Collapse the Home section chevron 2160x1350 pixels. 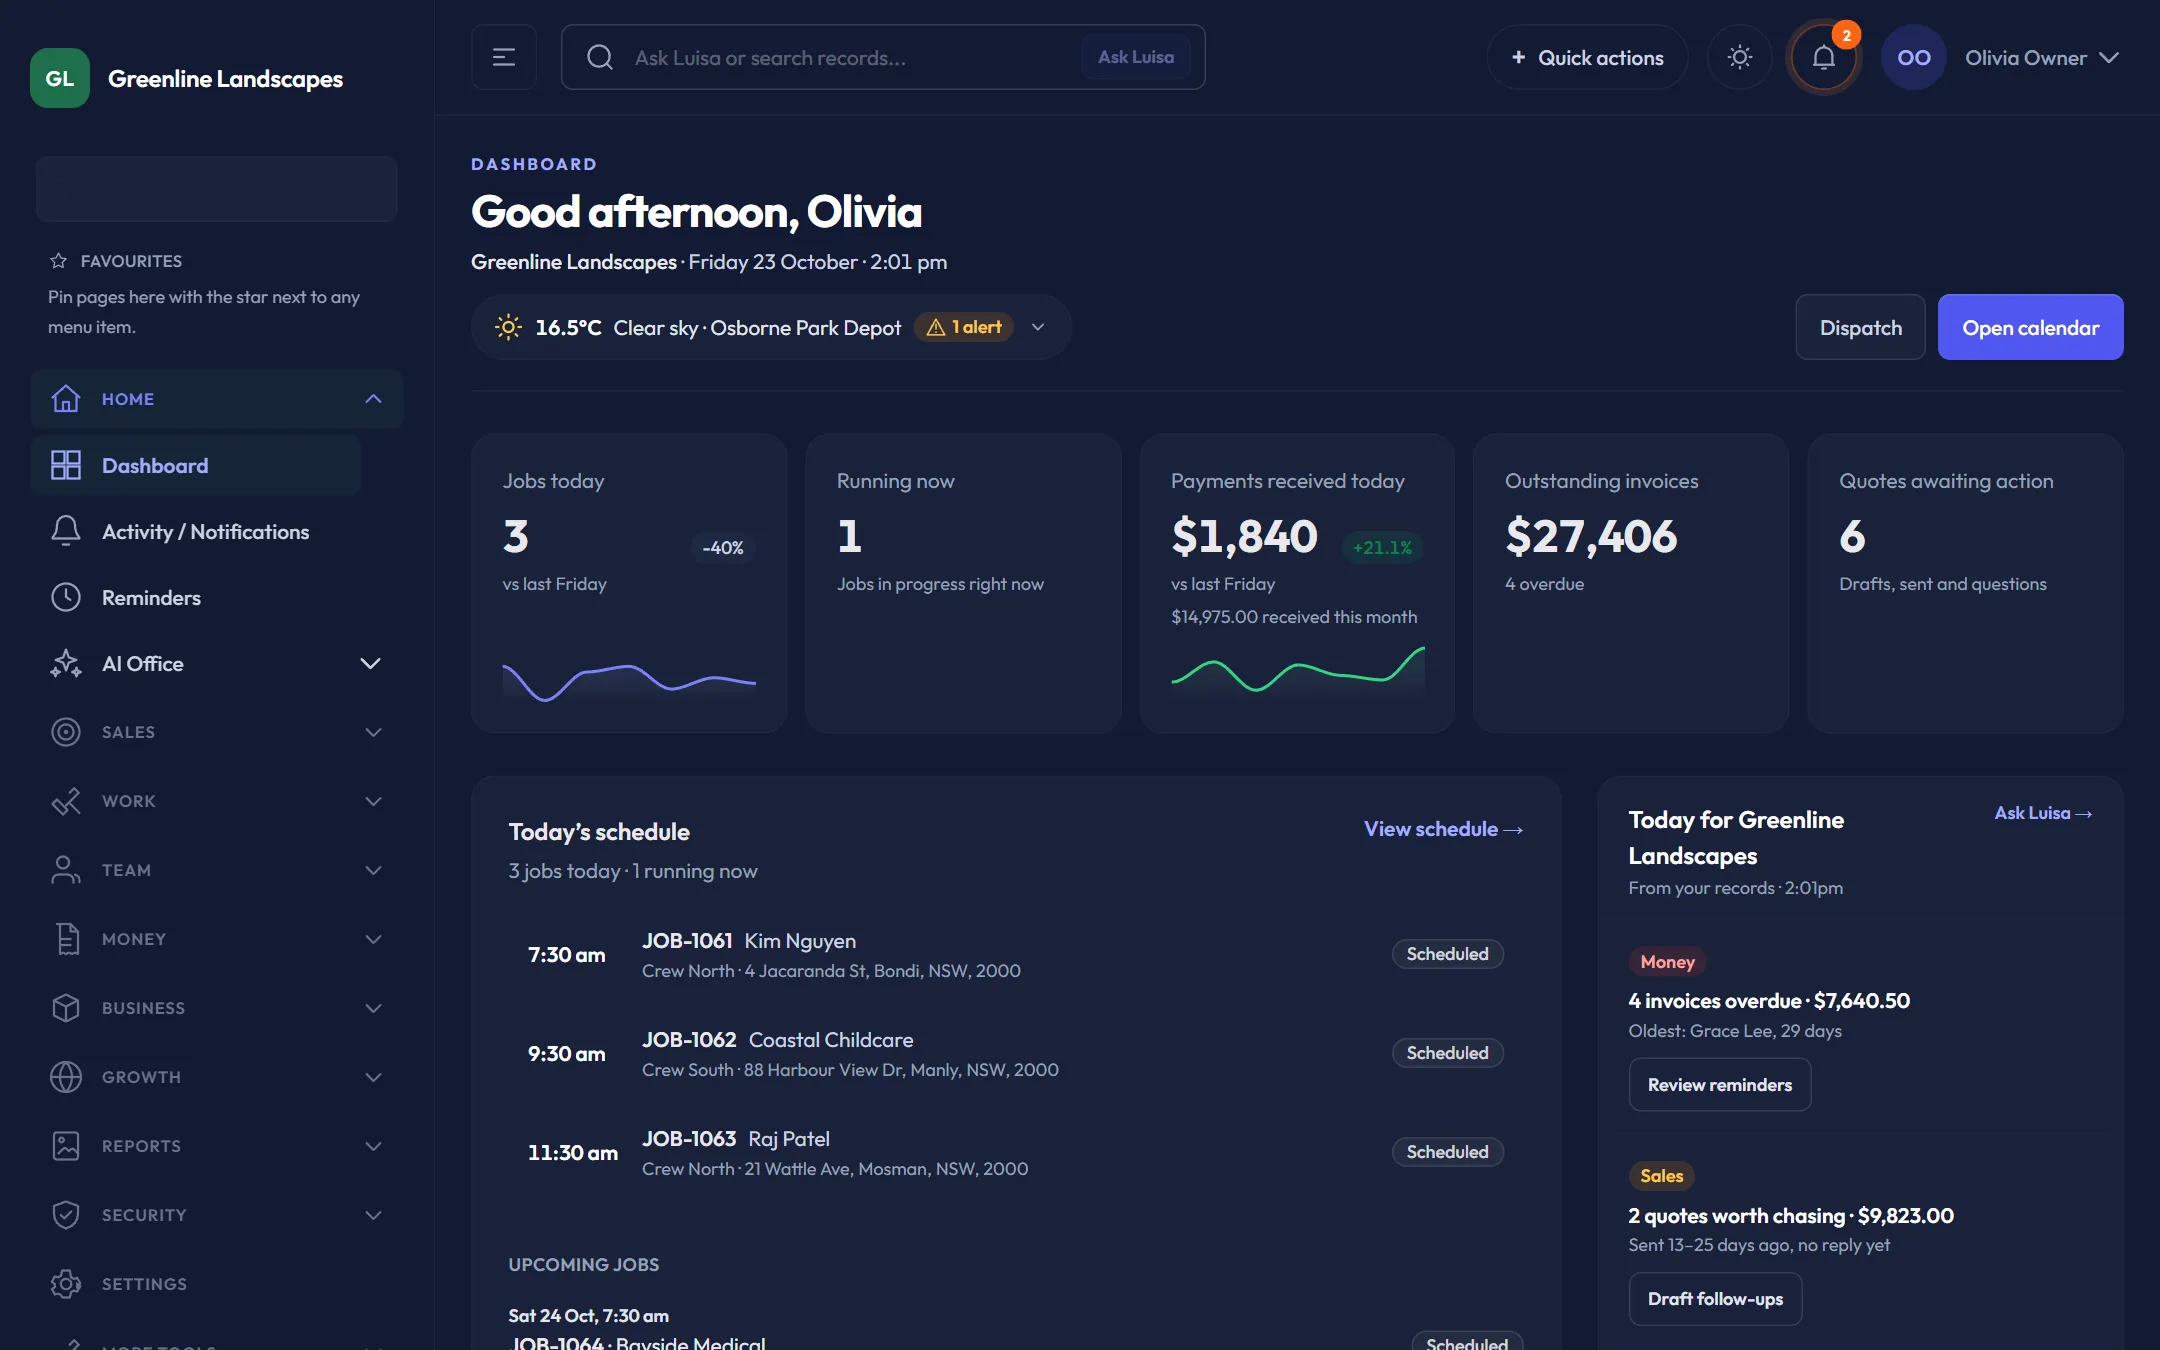[373, 398]
